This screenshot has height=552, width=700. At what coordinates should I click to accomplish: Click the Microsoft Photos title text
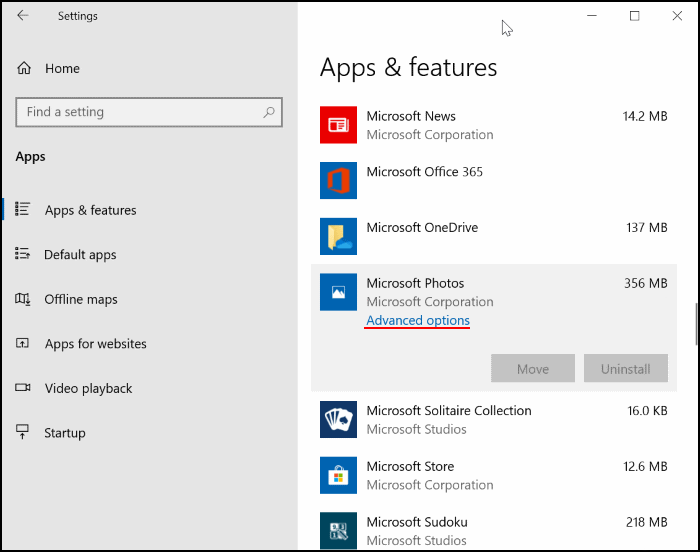[x=415, y=283]
